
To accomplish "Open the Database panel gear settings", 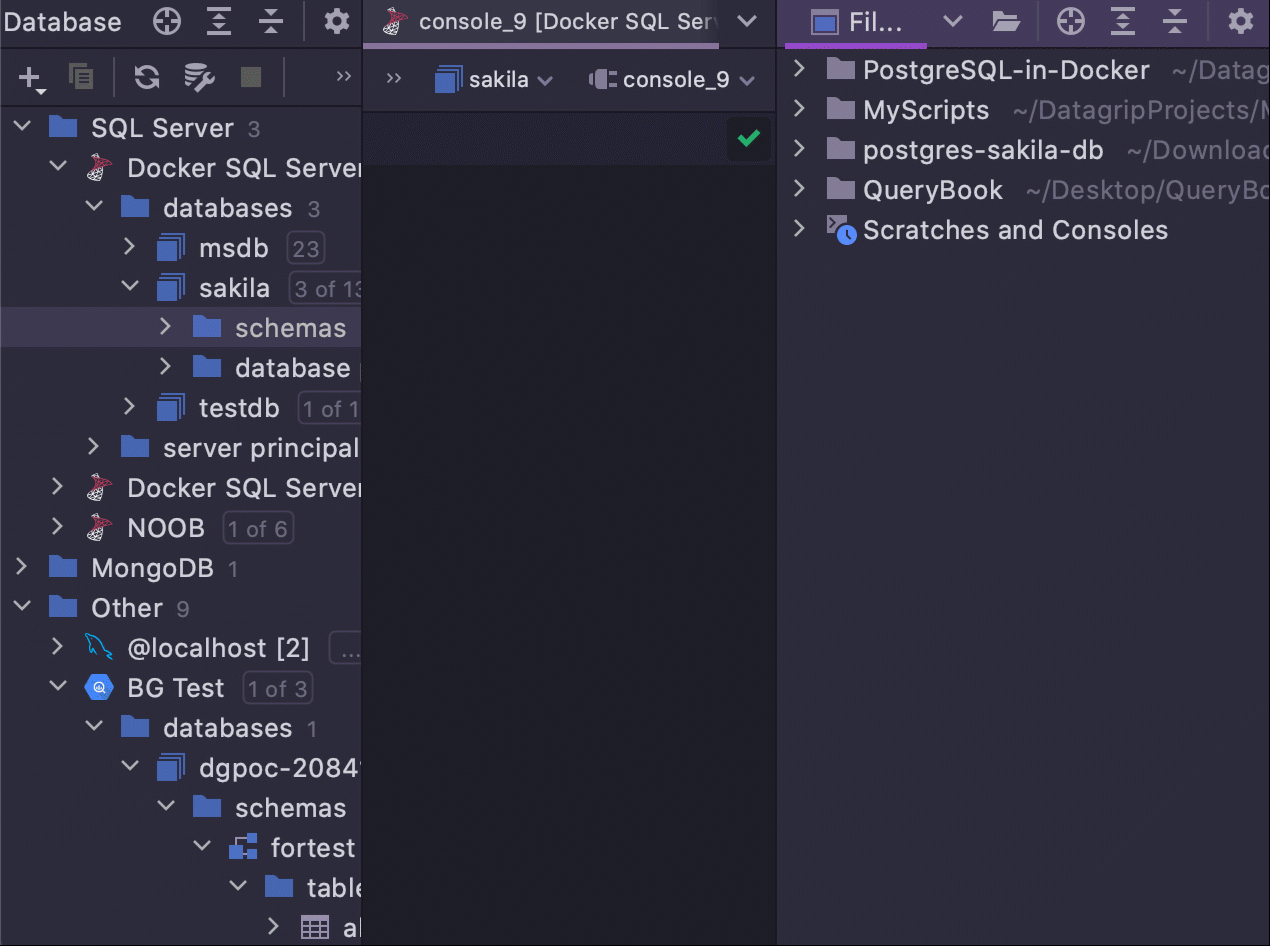I will click(337, 21).
